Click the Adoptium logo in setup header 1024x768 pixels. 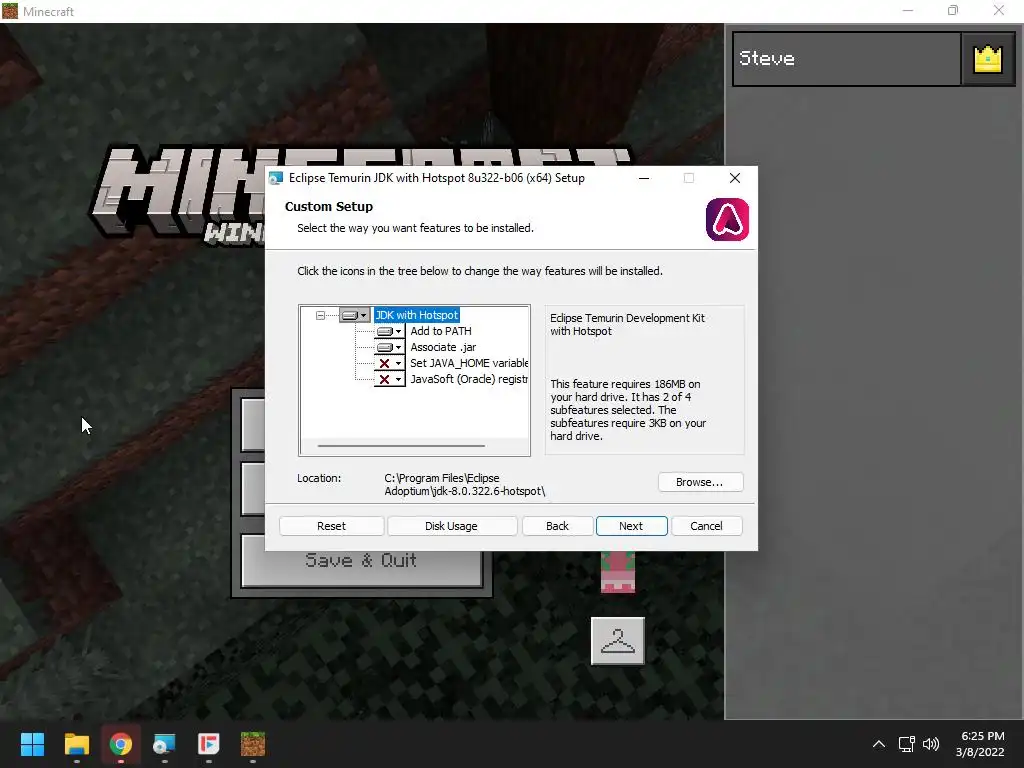coord(727,219)
